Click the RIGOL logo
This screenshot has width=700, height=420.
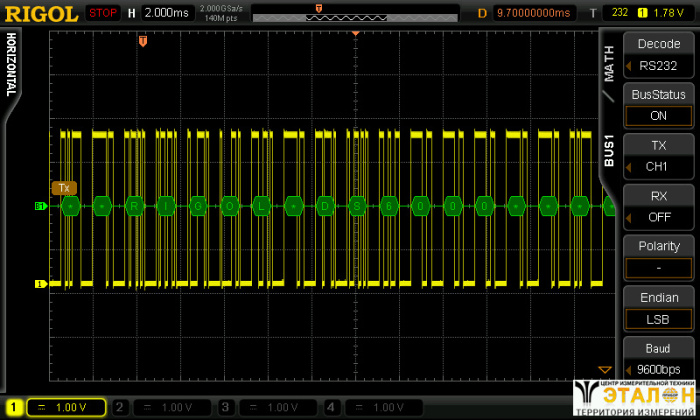coord(40,14)
